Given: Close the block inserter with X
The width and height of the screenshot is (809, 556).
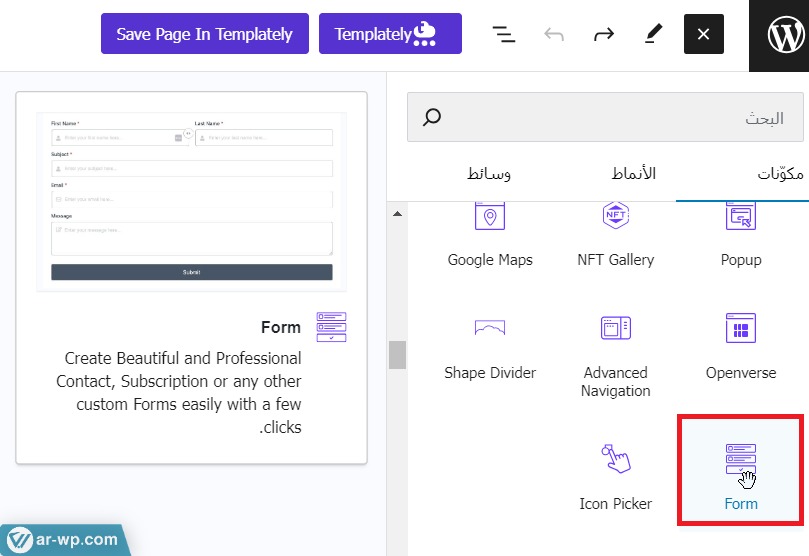Looking at the screenshot, I should coord(703,35).
